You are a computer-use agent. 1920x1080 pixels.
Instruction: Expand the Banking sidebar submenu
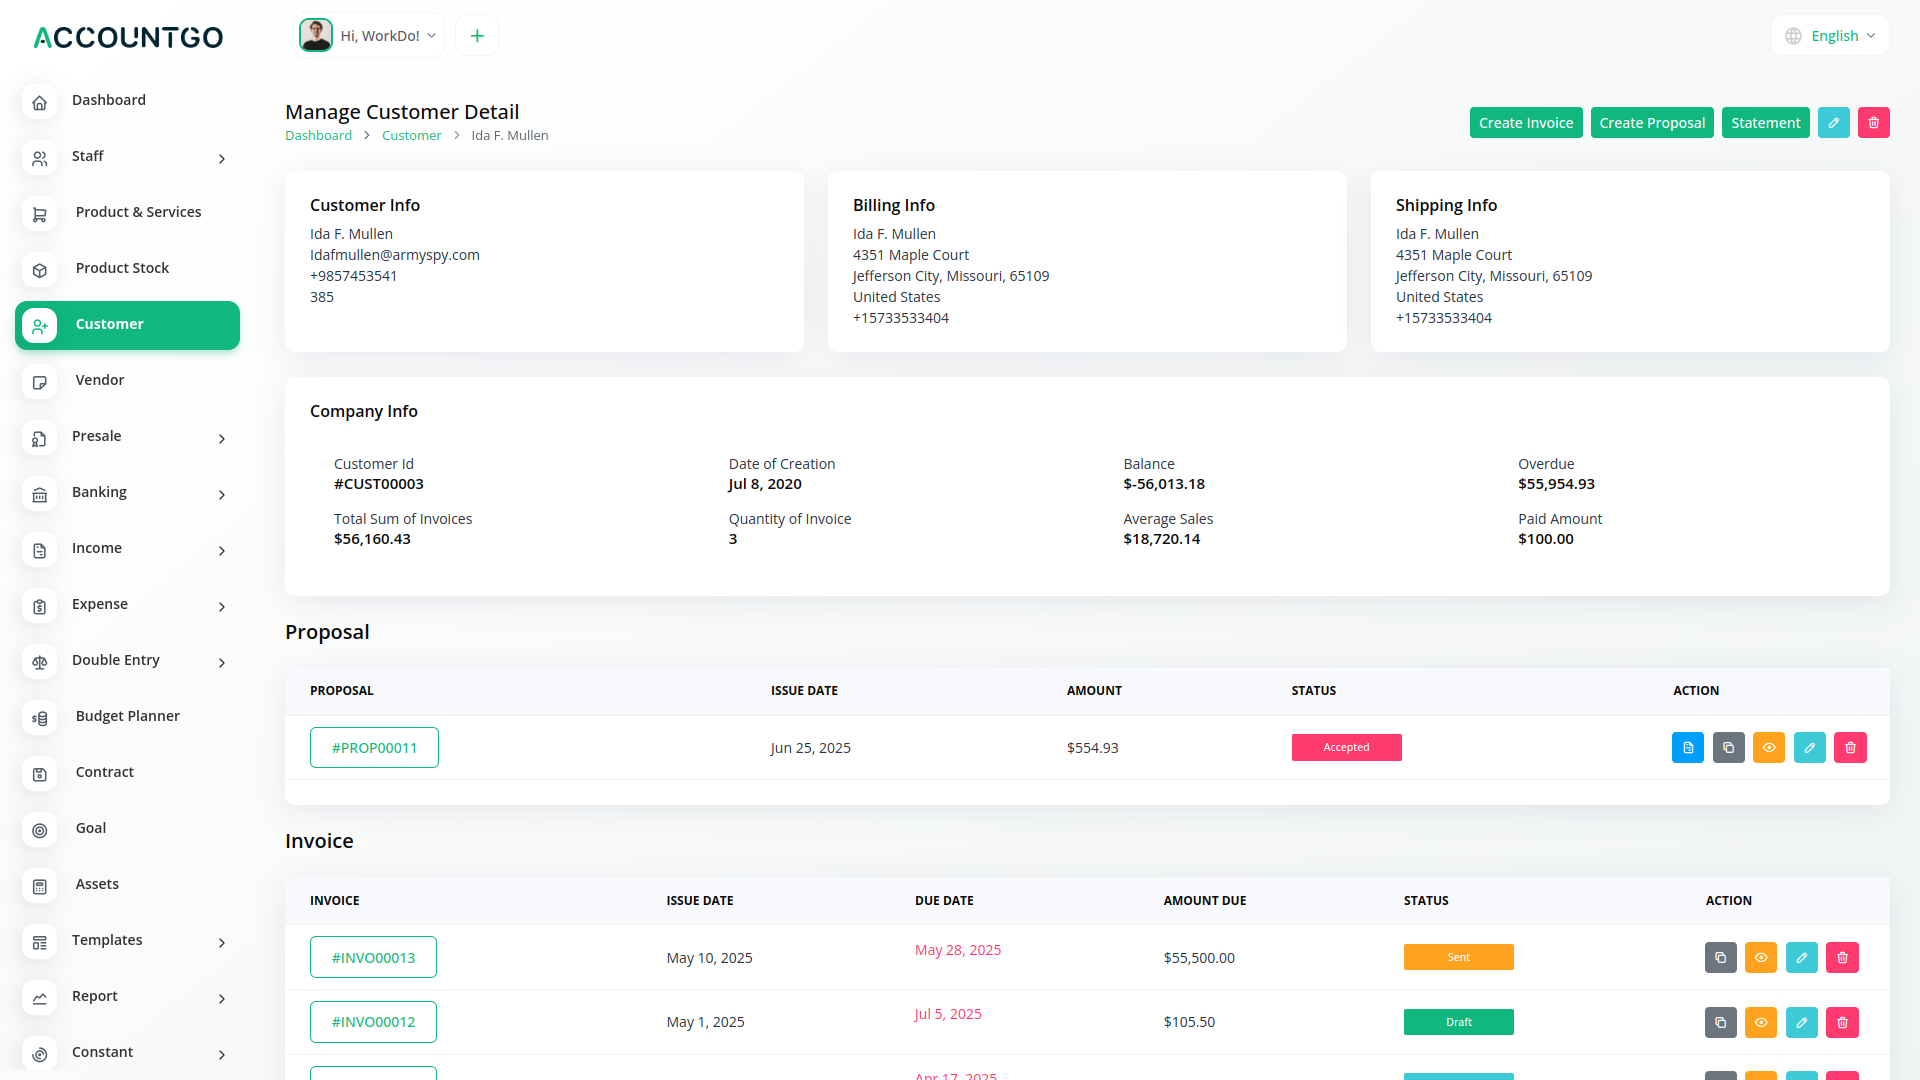click(127, 493)
